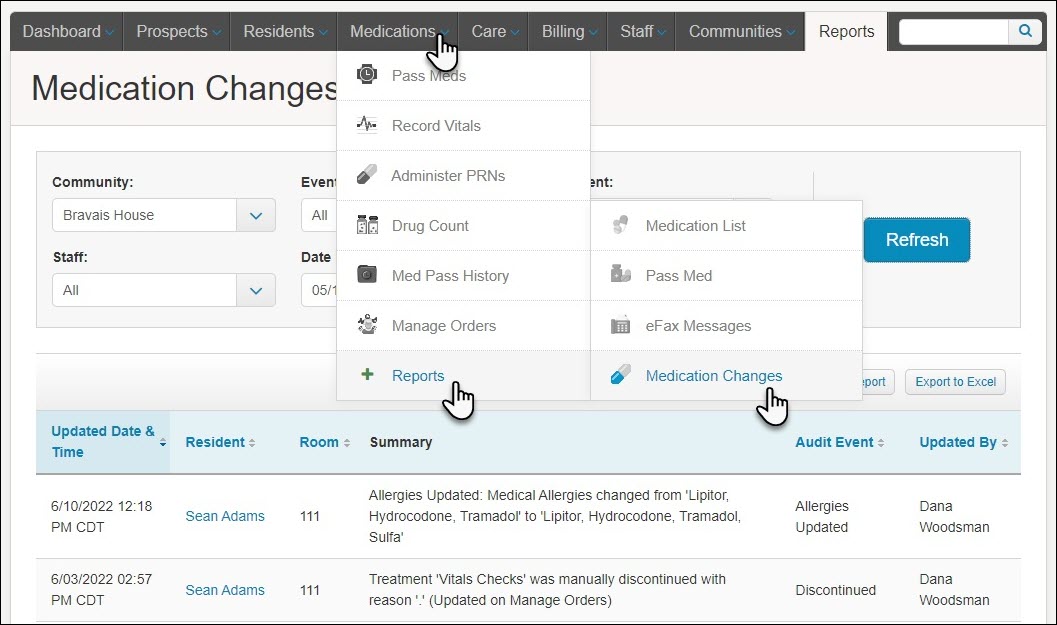
Task: Click the Administer PRNs pill icon
Action: 367,175
